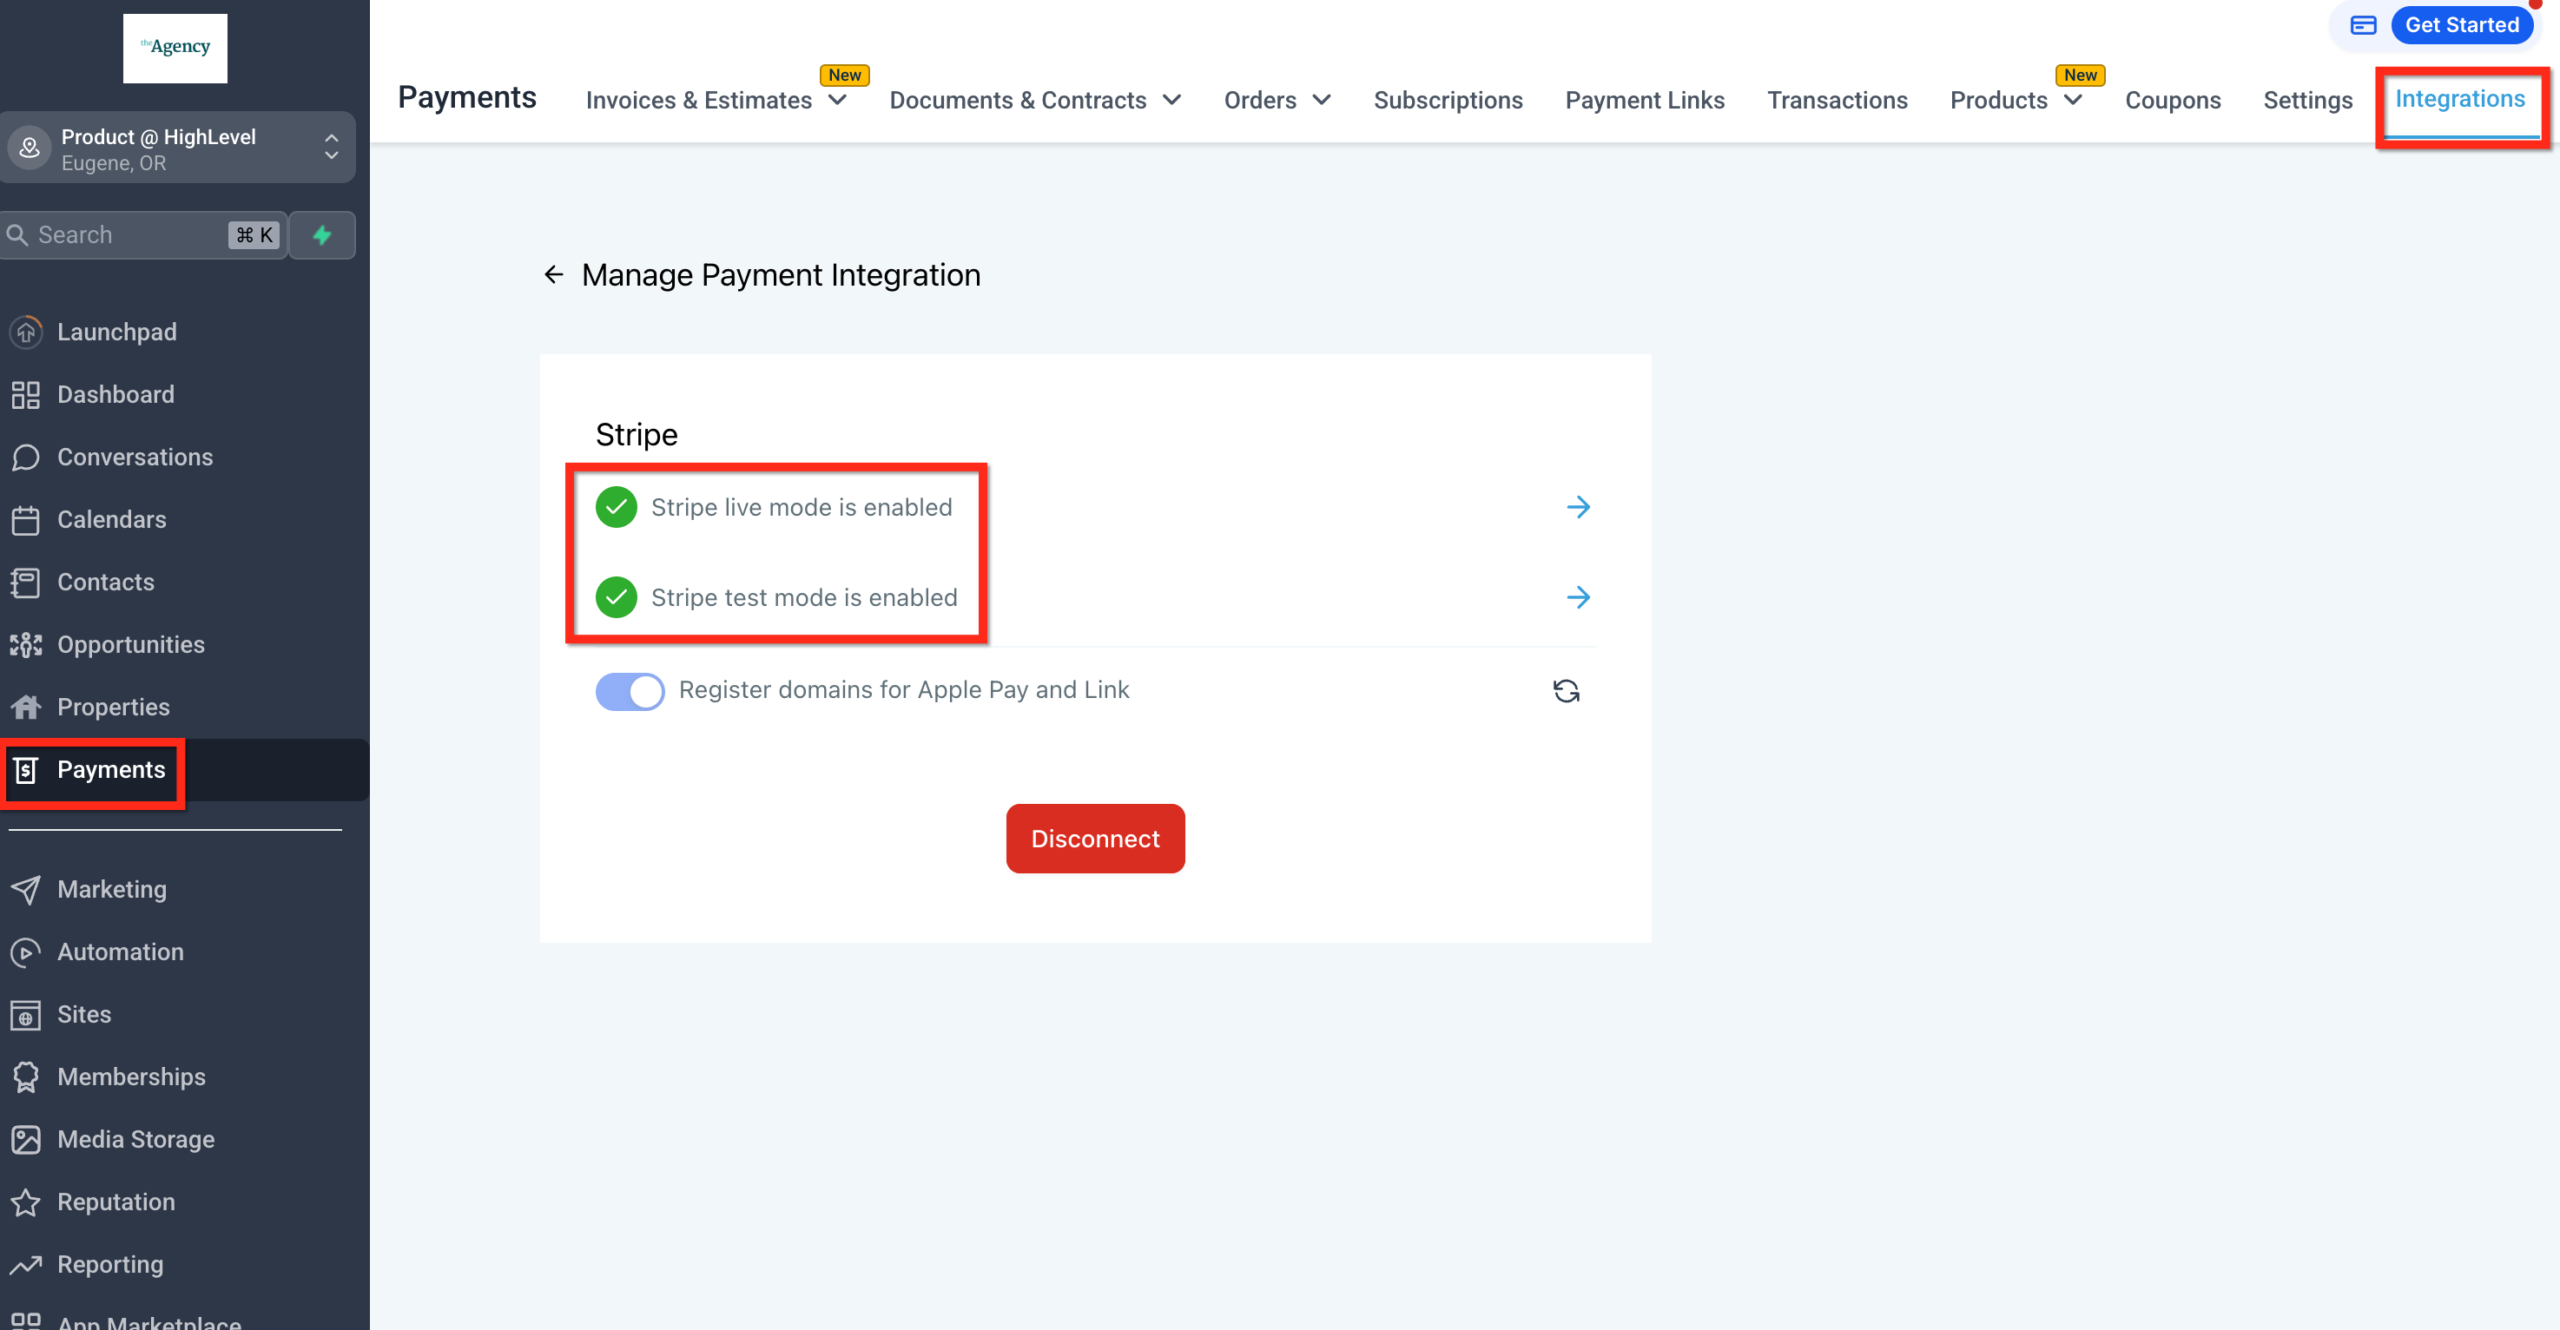This screenshot has width=2560, height=1330.
Task: Click the Get Started button
Action: point(2463,24)
